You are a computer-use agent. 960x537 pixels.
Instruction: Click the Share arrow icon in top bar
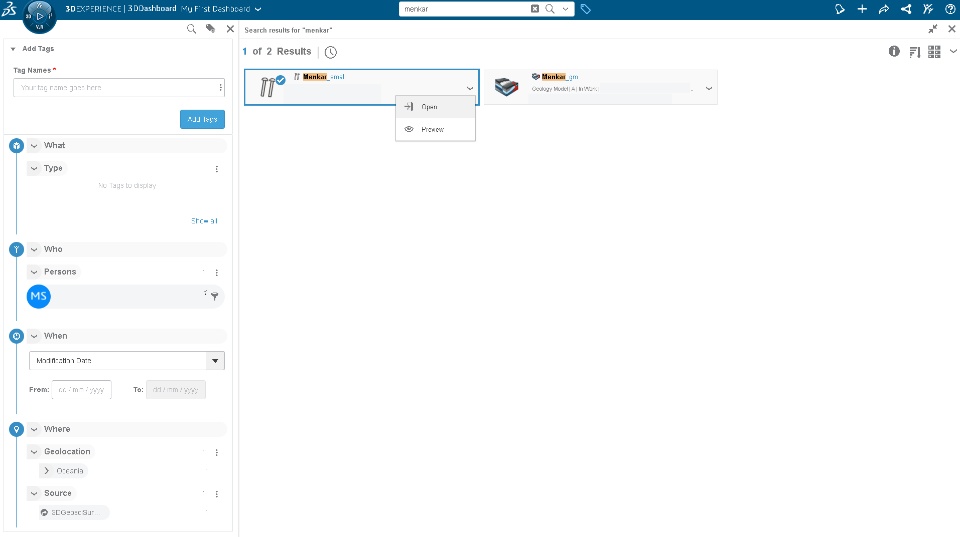(883, 9)
